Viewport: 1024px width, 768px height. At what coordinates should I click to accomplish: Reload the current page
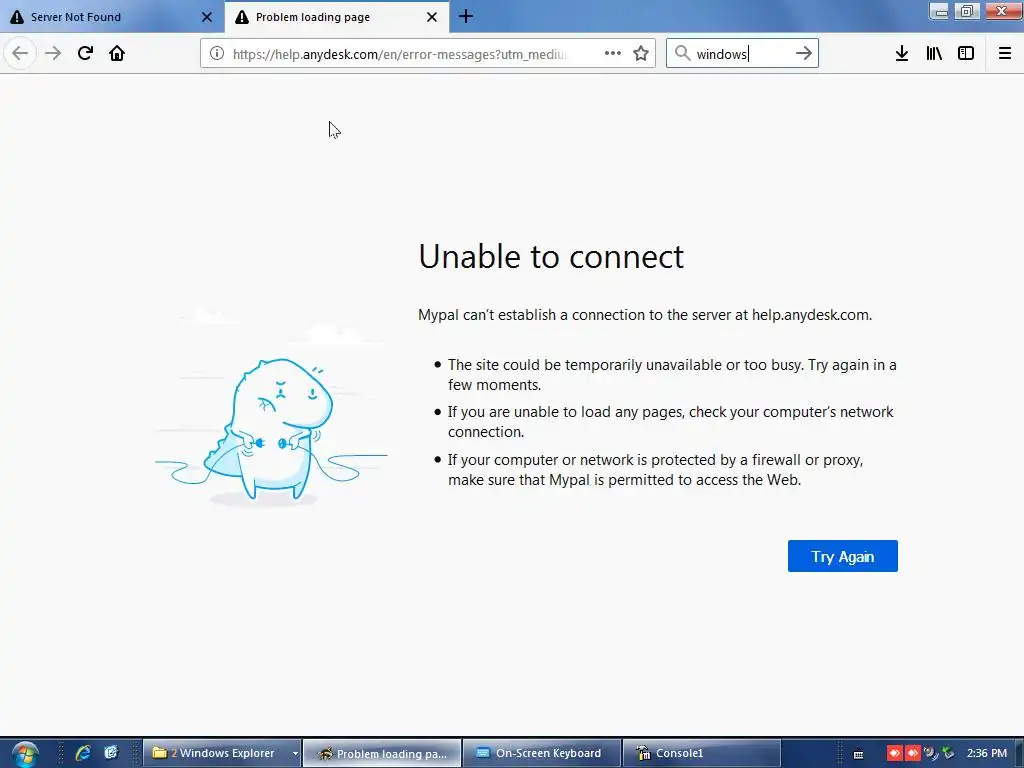pos(85,54)
